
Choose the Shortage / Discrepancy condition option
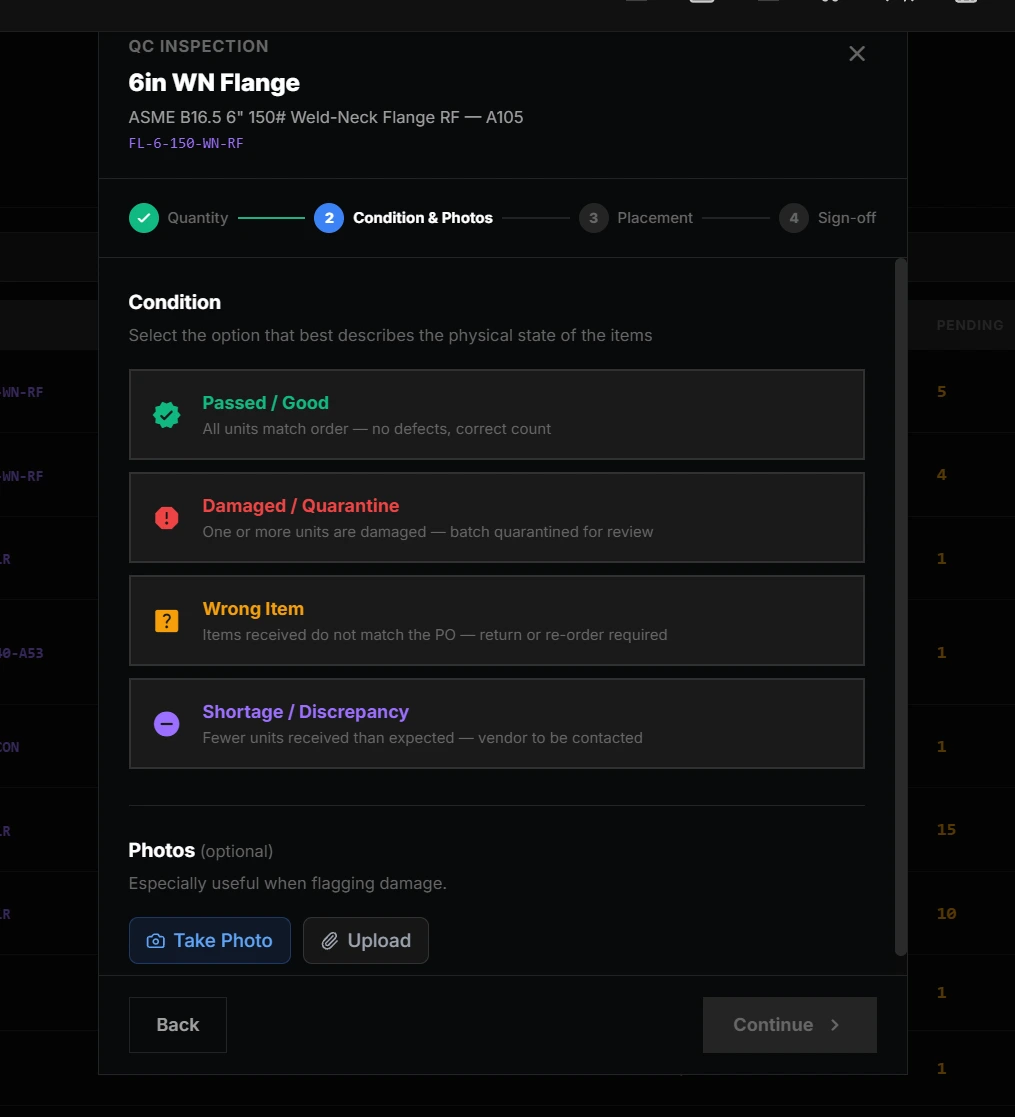(496, 724)
